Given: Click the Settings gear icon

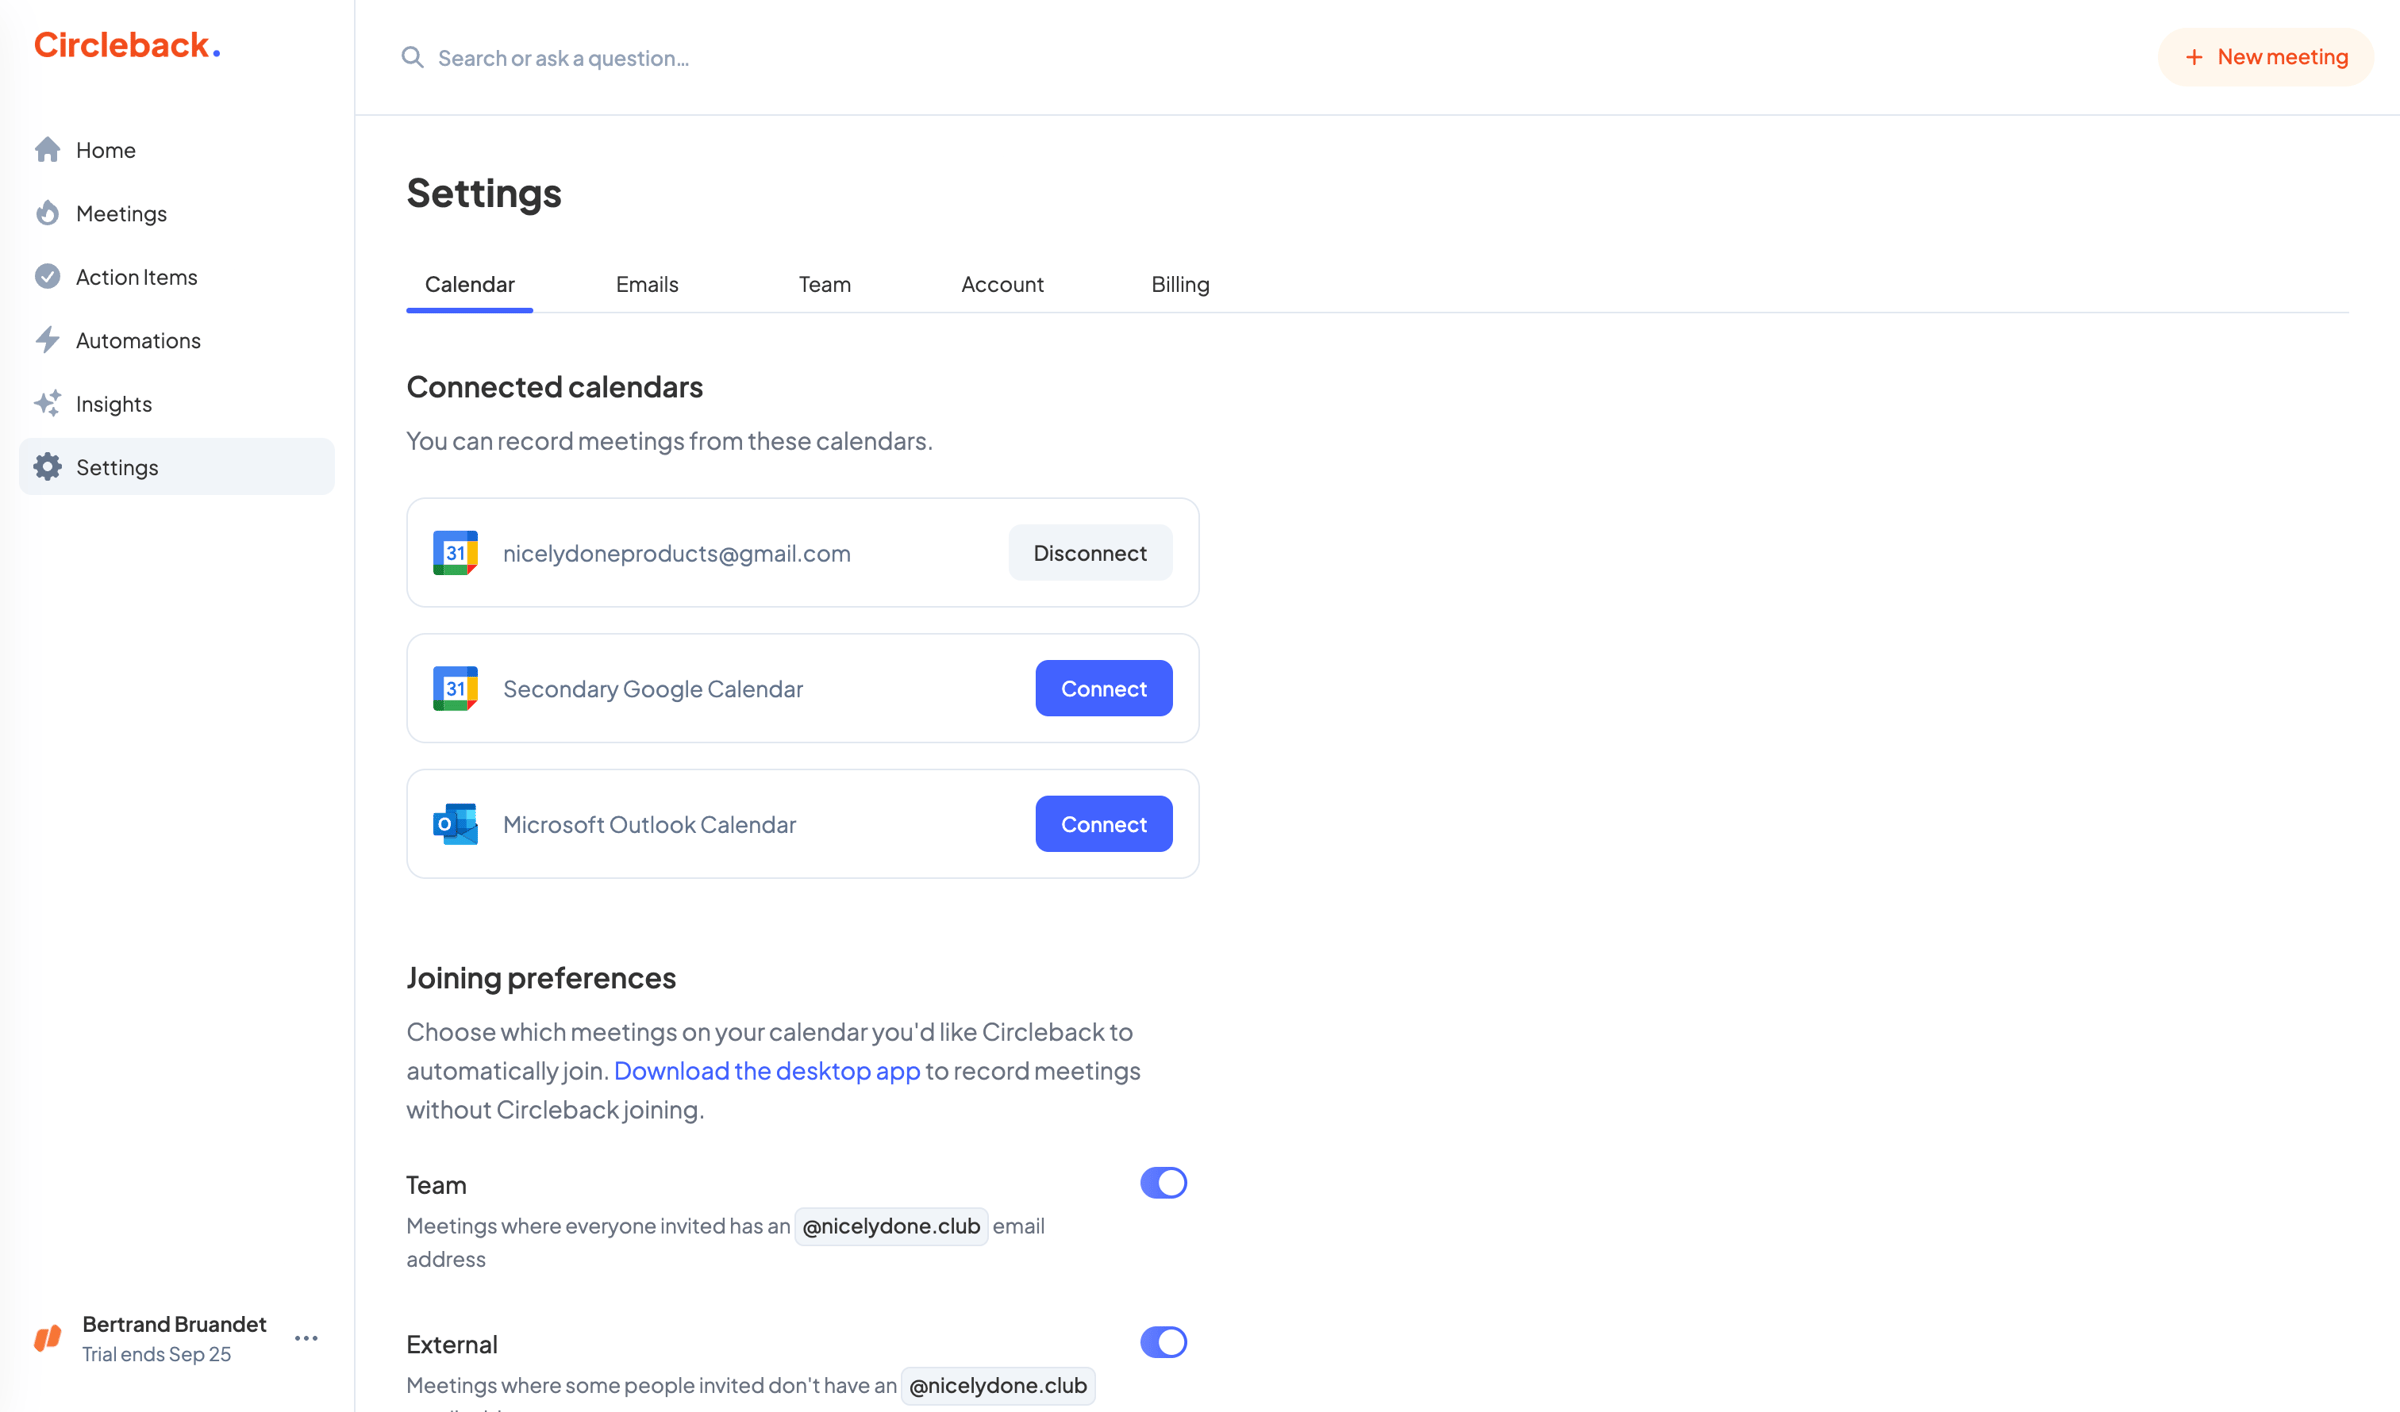Looking at the screenshot, I should [x=47, y=467].
